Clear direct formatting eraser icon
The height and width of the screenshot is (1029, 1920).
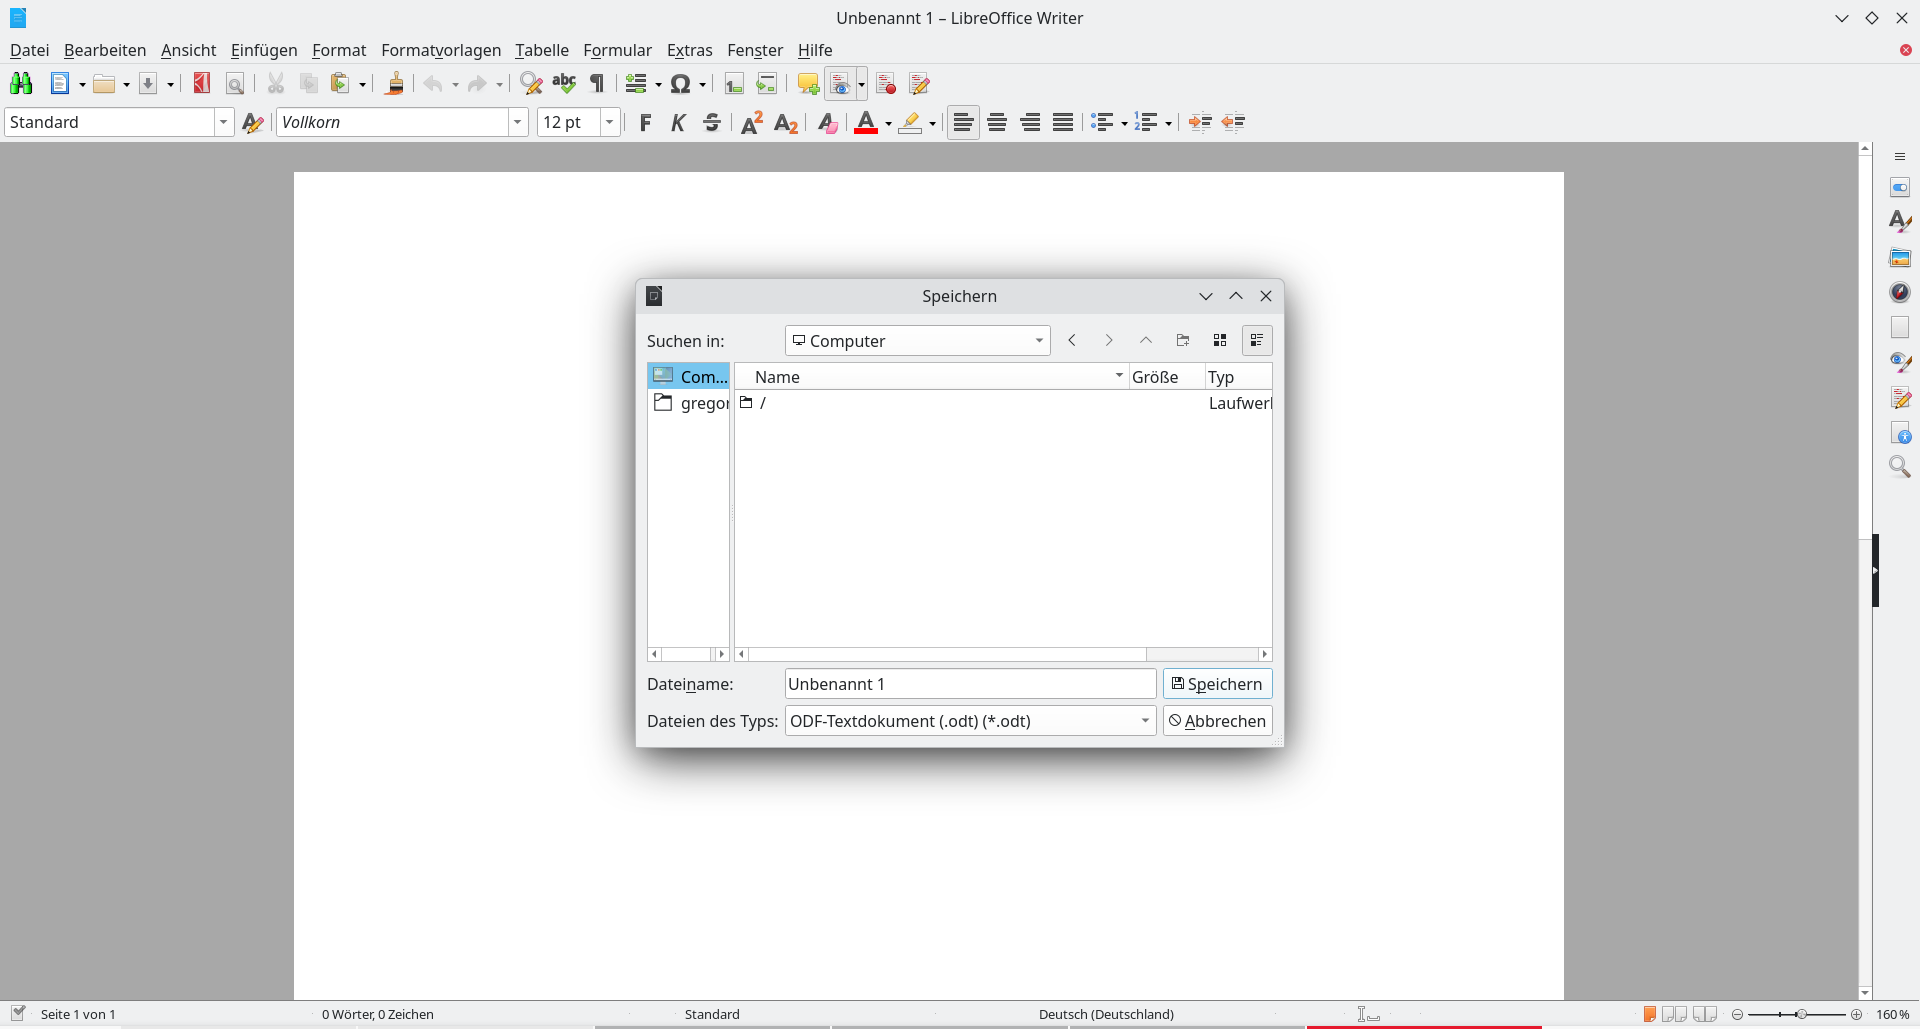[x=827, y=122]
